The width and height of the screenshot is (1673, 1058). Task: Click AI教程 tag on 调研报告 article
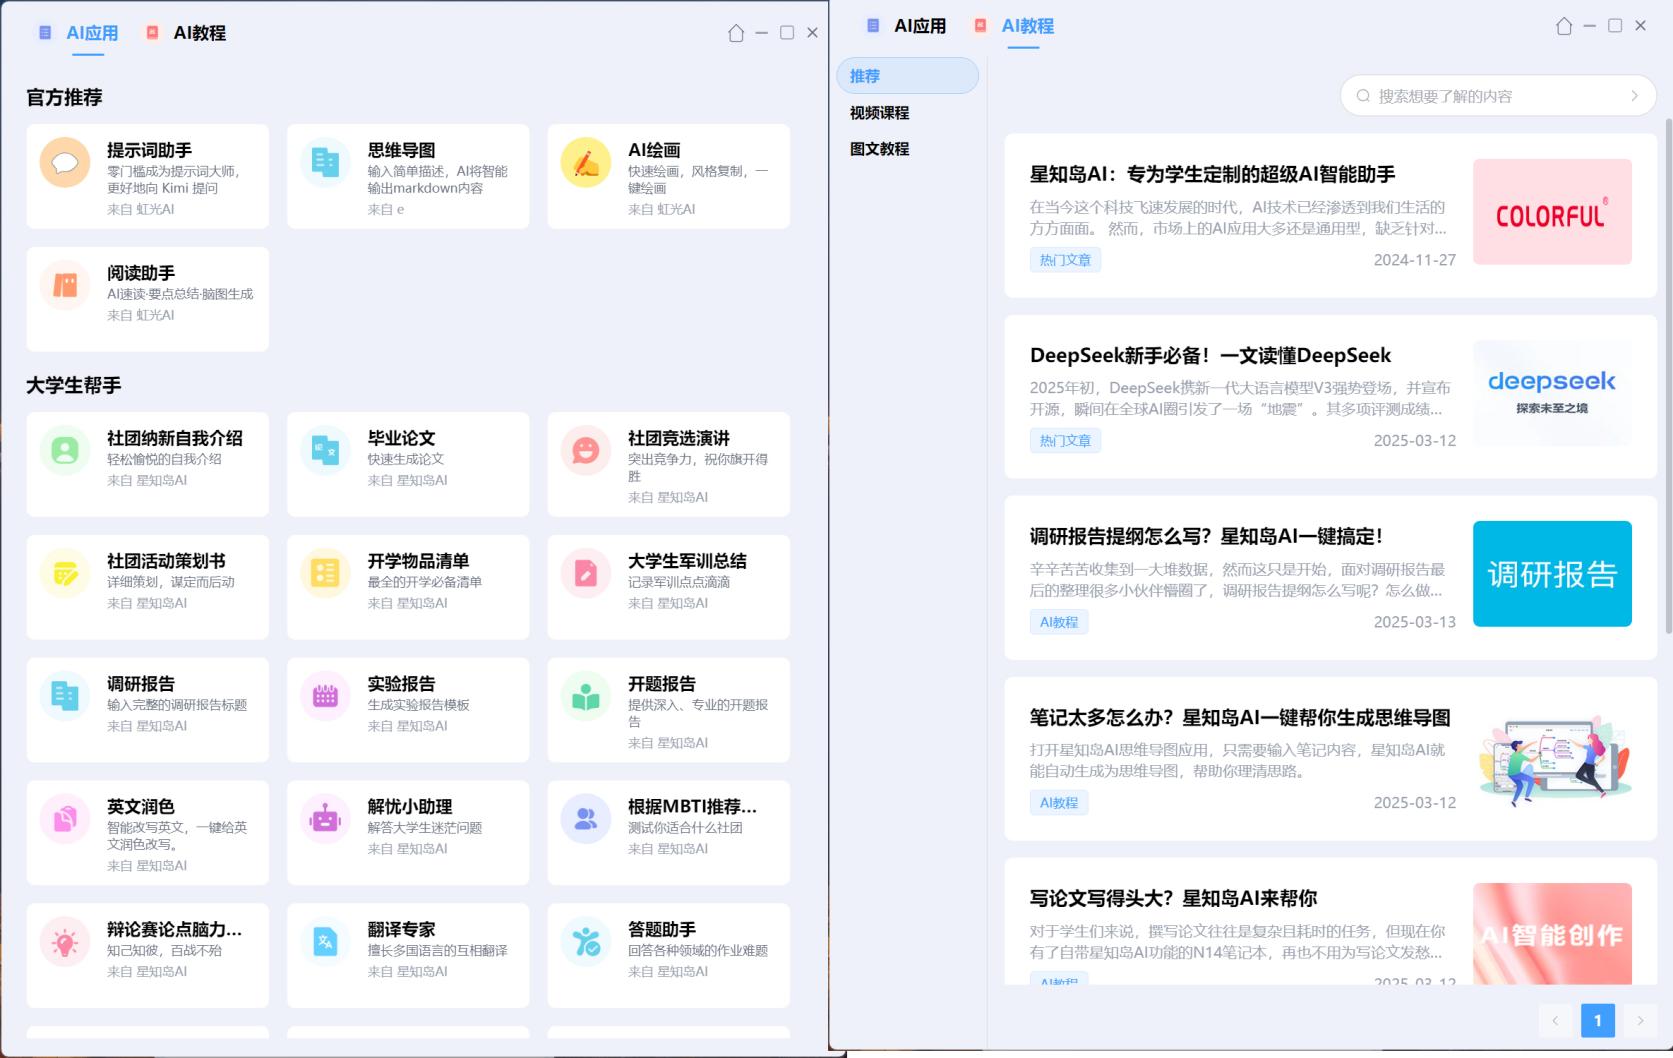point(1059,622)
